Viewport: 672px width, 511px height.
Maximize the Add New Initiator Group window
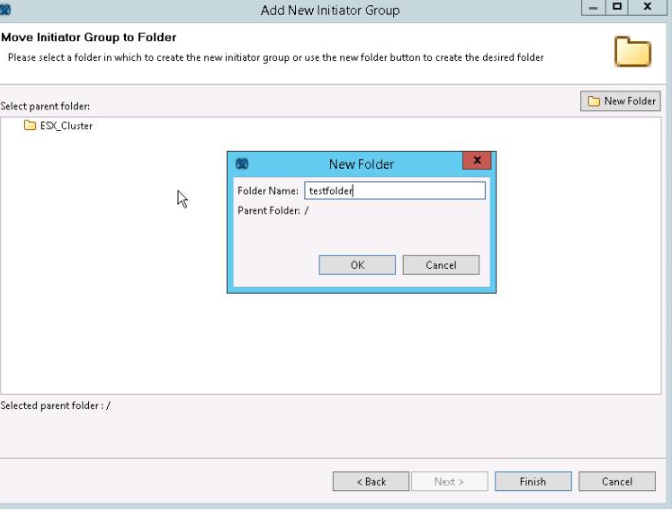[617, 7]
